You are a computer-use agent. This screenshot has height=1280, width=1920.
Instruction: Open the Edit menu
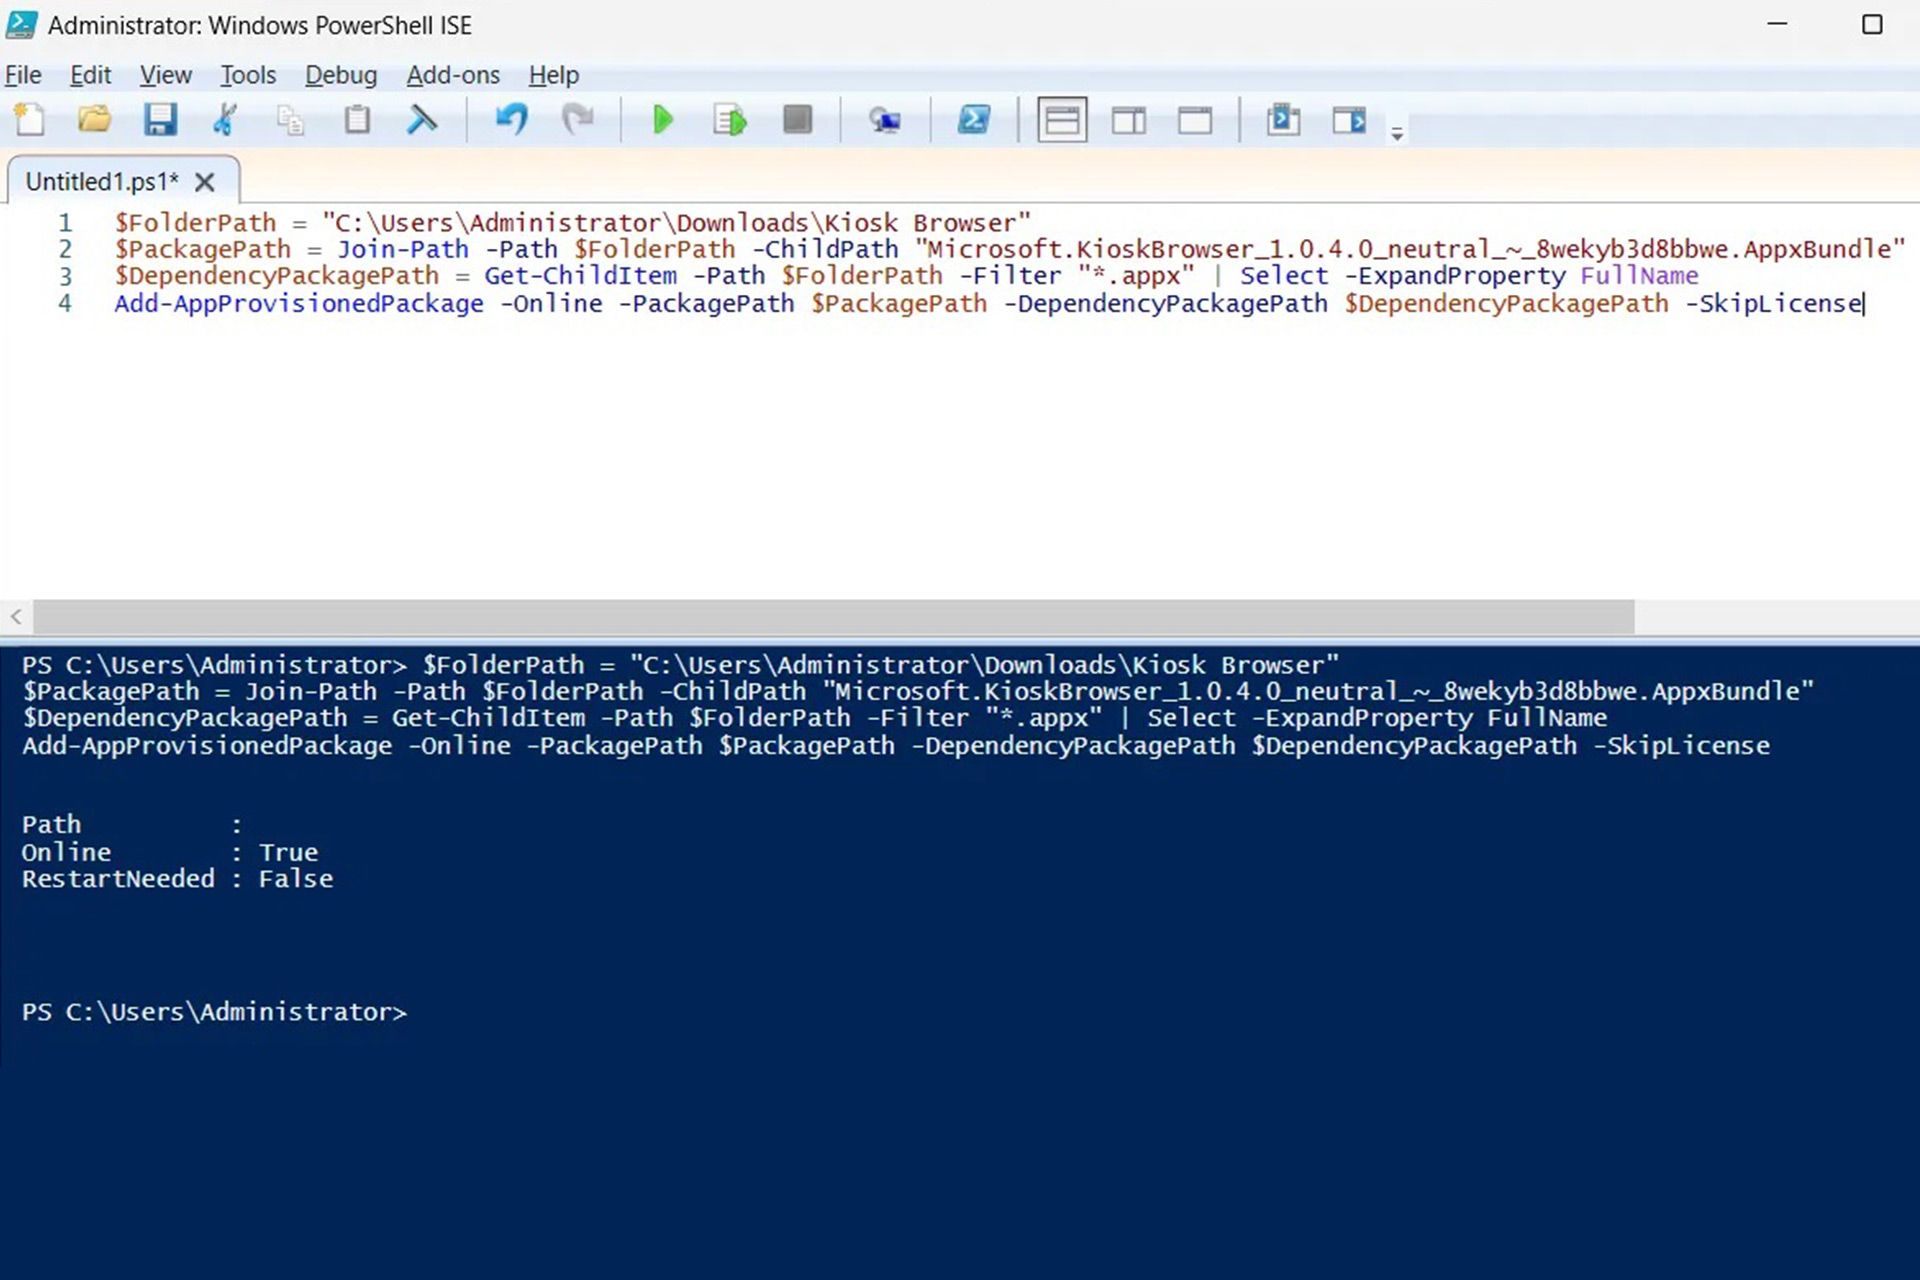point(91,75)
